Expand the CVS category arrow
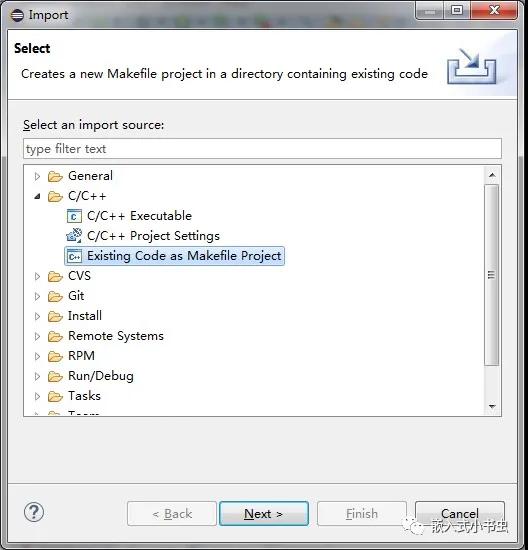528x550 pixels. [37, 276]
